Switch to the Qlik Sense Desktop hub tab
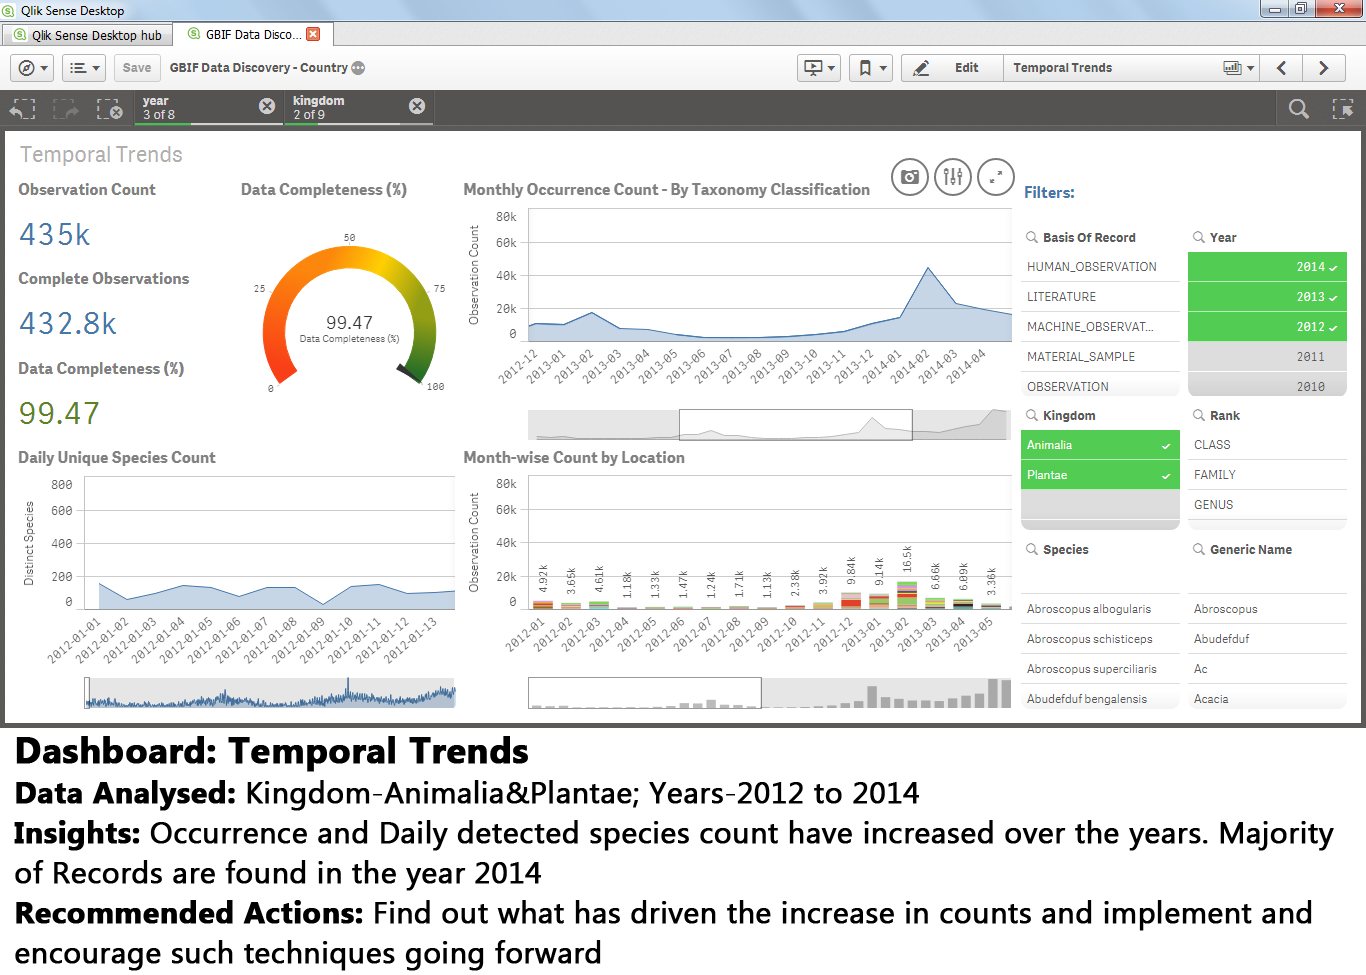The height and width of the screenshot is (975, 1366). point(87,35)
